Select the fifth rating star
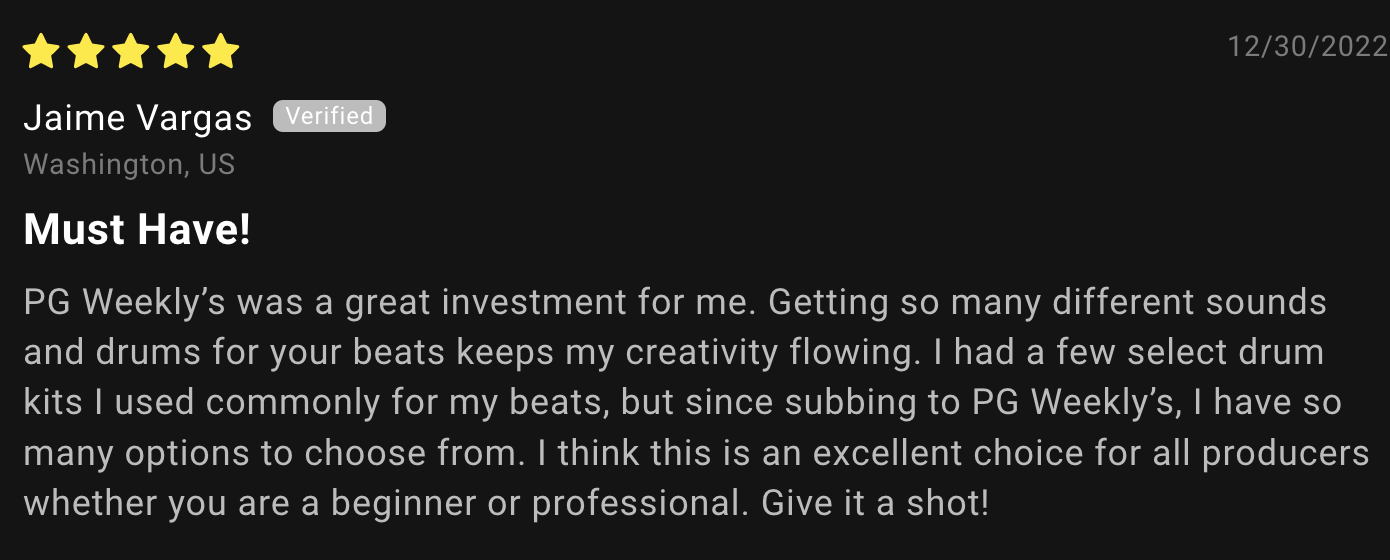The width and height of the screenshot is (1390, 560). coord(221,51)
